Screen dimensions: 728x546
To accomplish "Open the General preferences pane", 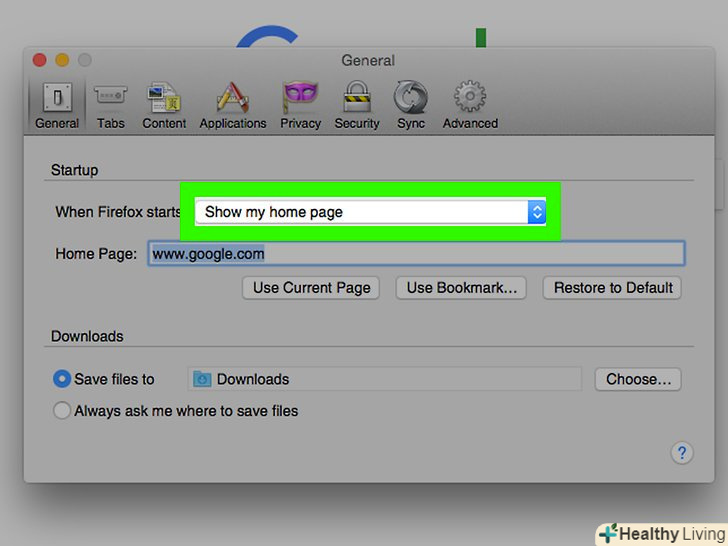I will click(57, 105).
